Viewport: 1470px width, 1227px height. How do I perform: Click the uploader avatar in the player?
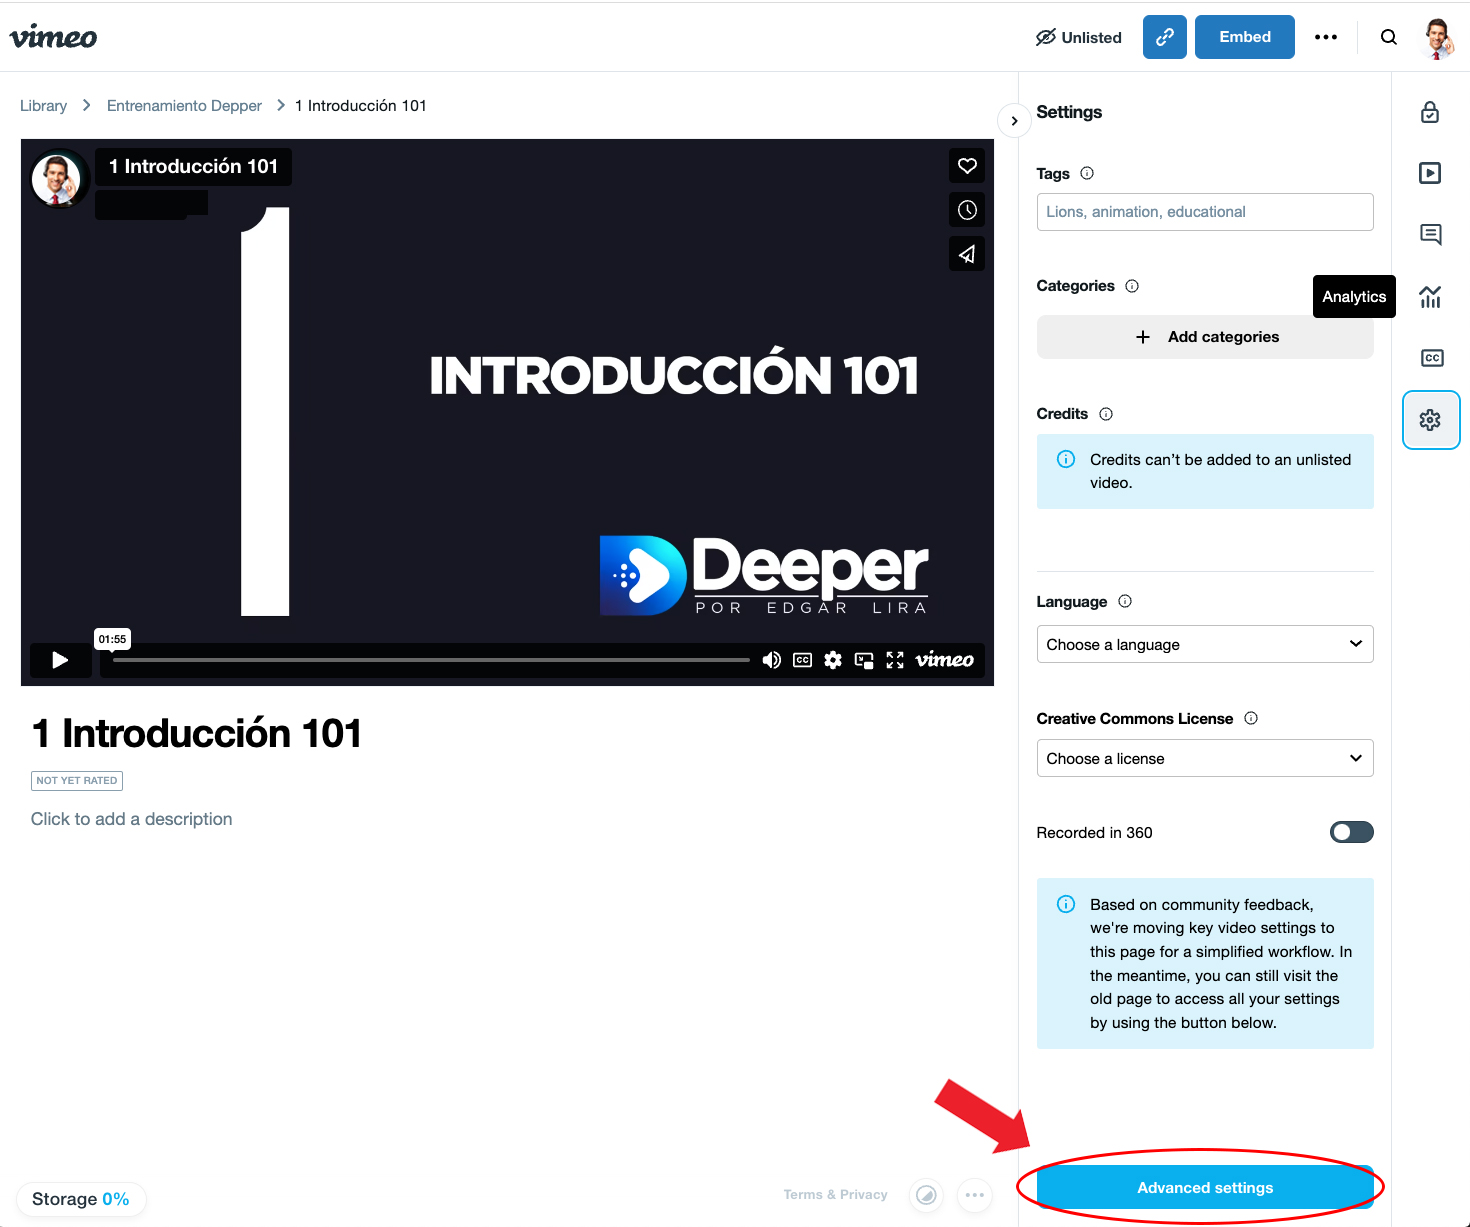[56, 179]
